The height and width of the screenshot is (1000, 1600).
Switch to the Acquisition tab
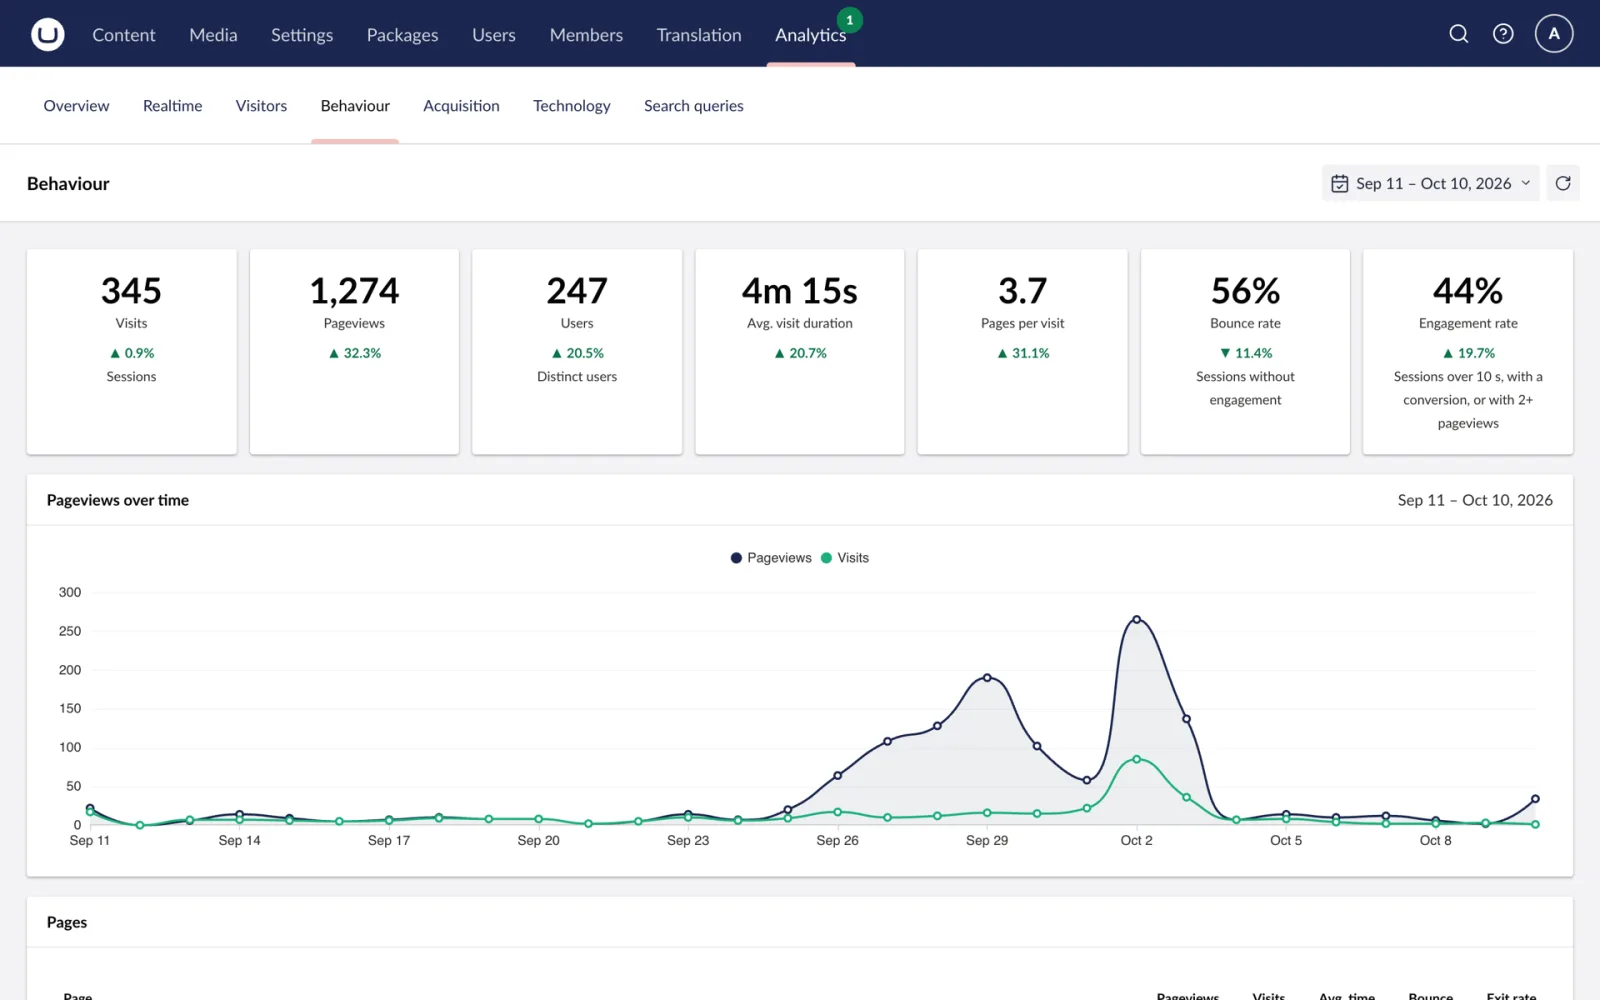tap(461, 106)
